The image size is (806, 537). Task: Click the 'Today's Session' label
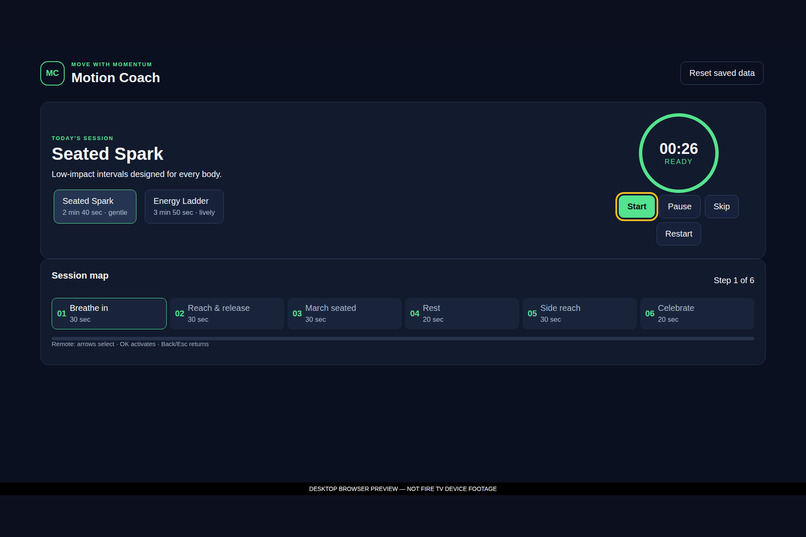[82, 138]
